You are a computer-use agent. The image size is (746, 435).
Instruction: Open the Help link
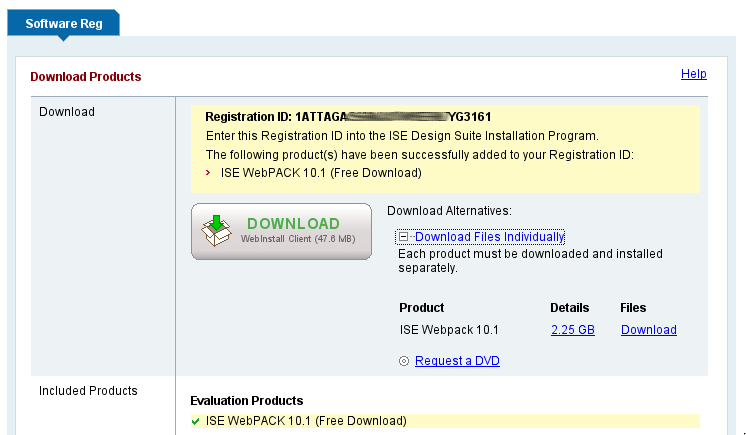coord(693,74)
